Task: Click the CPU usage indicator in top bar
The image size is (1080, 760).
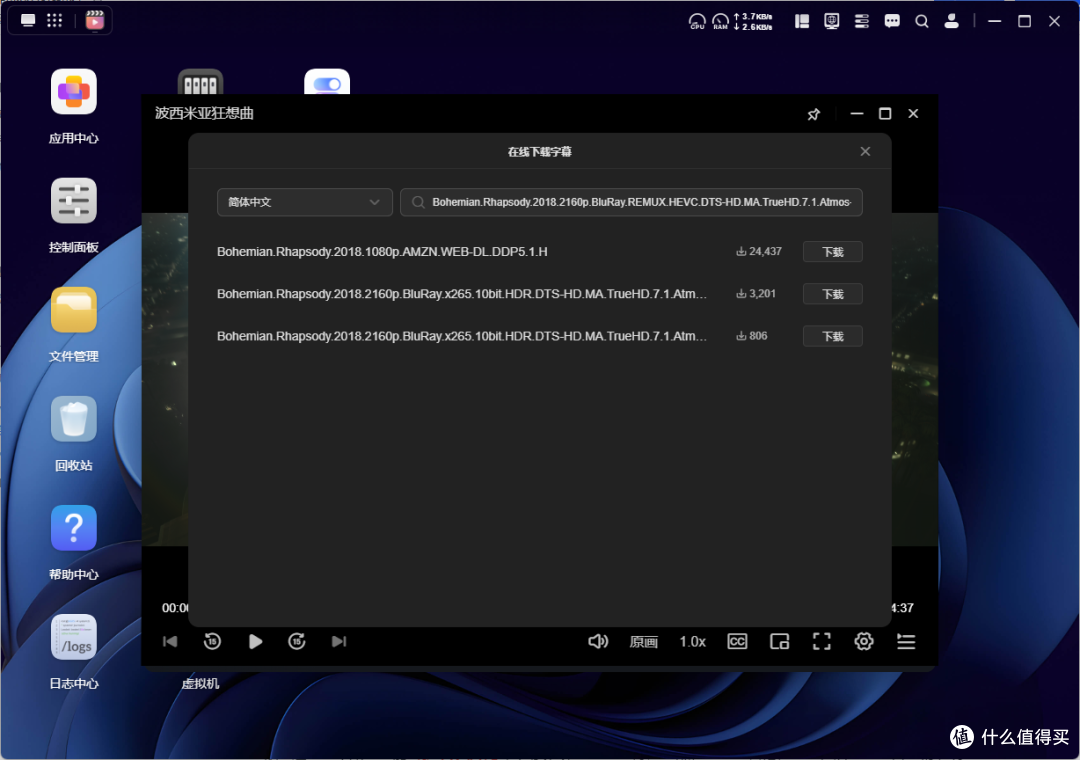Action: pos(696,21)
